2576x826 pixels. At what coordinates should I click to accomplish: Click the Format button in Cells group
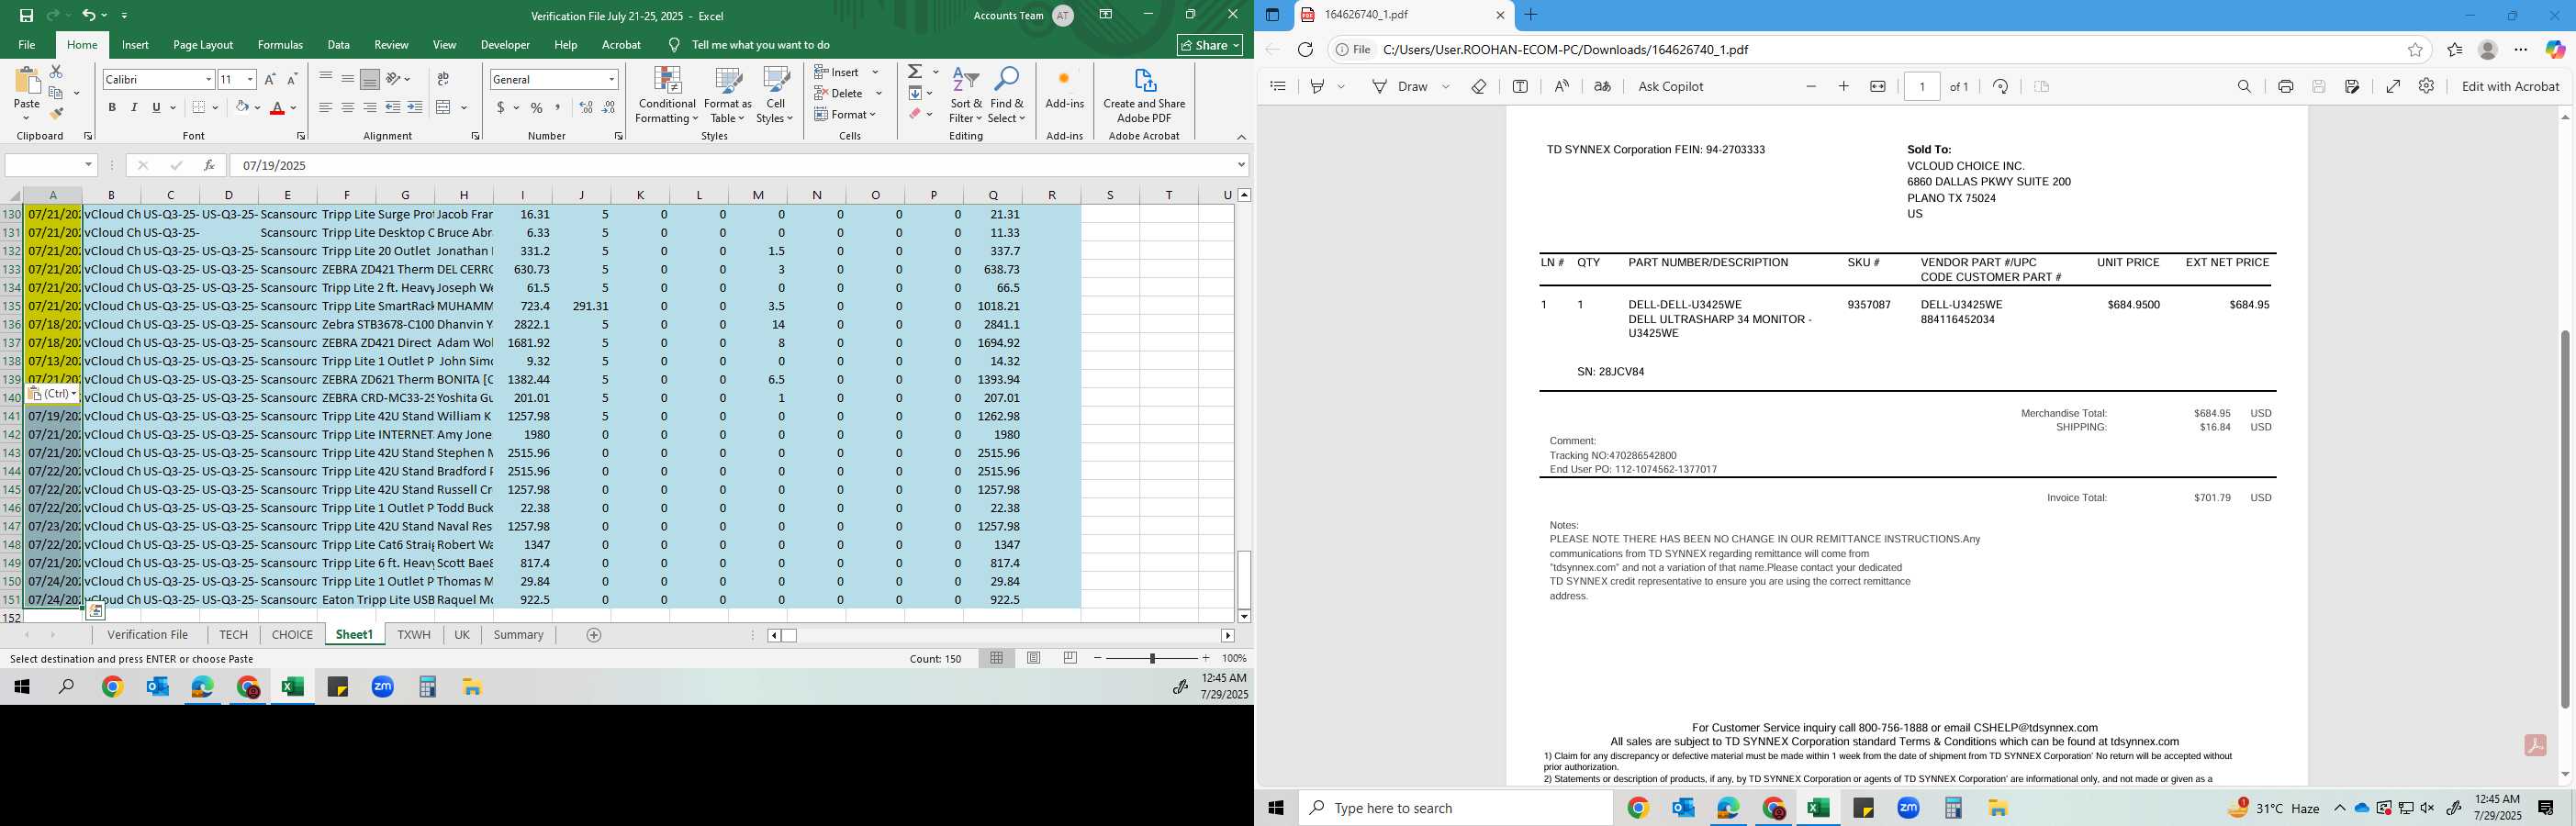point(846,114)
